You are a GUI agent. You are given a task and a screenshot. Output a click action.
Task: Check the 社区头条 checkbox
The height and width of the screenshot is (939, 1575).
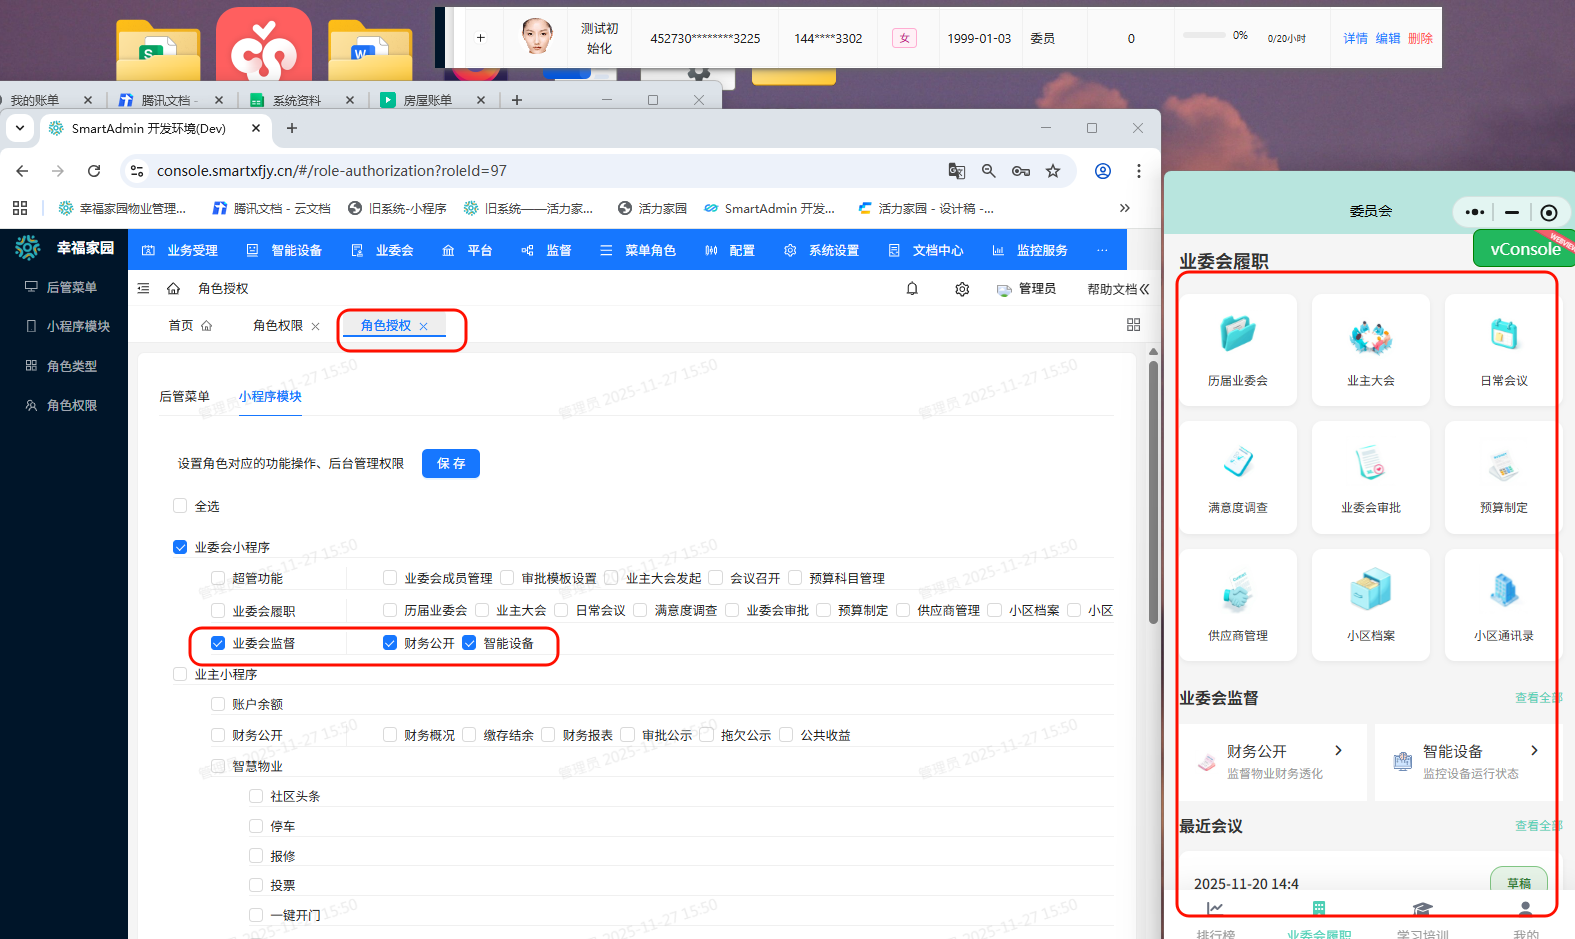(x=256, y=796)
